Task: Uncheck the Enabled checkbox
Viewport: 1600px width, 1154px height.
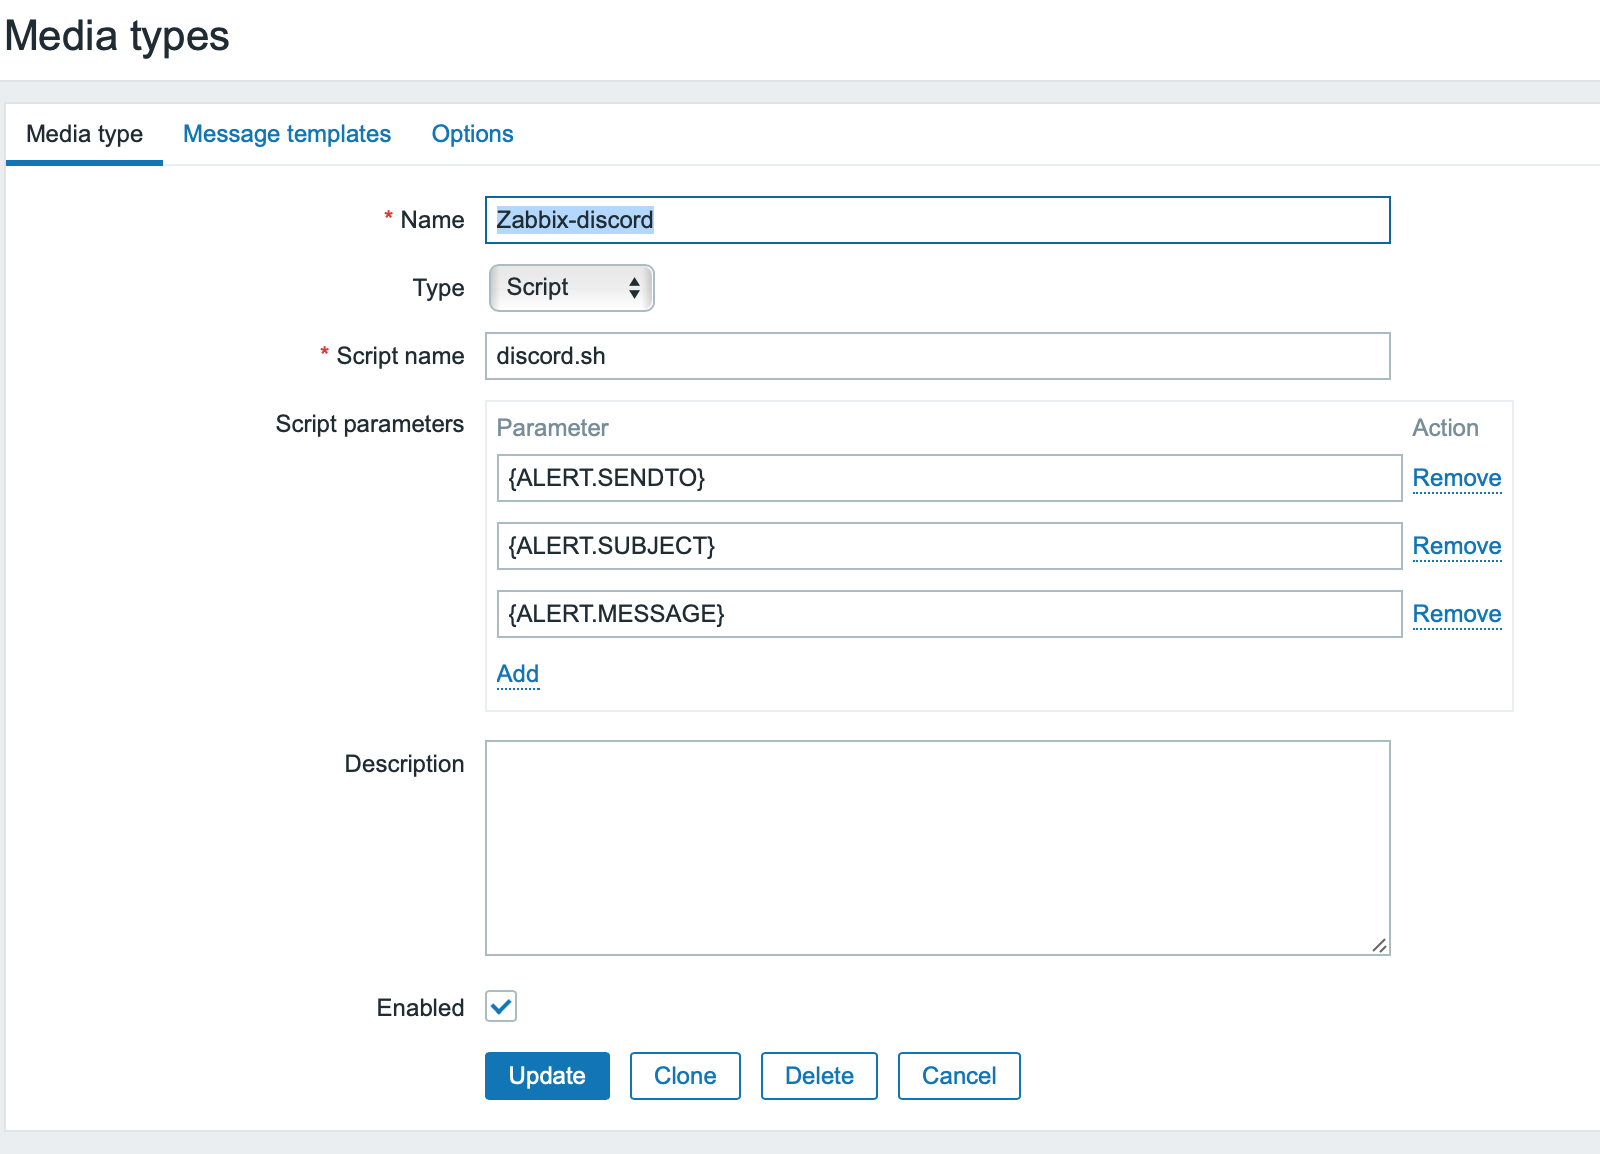Action: coord(501,1006)
